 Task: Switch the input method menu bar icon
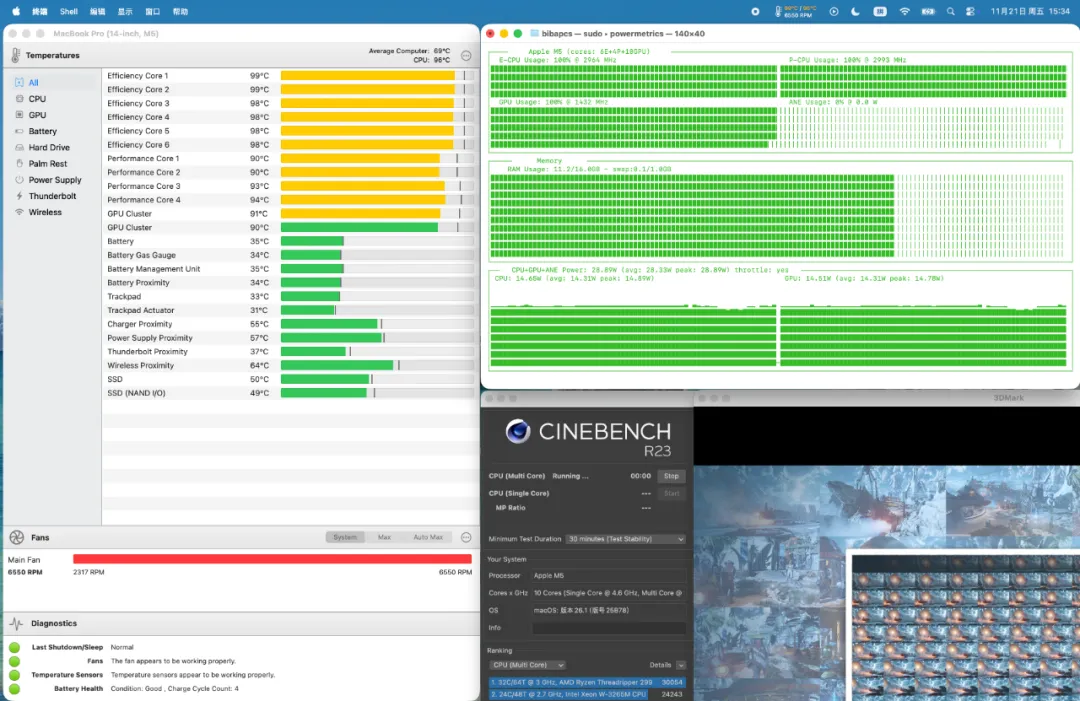(880, 11)
